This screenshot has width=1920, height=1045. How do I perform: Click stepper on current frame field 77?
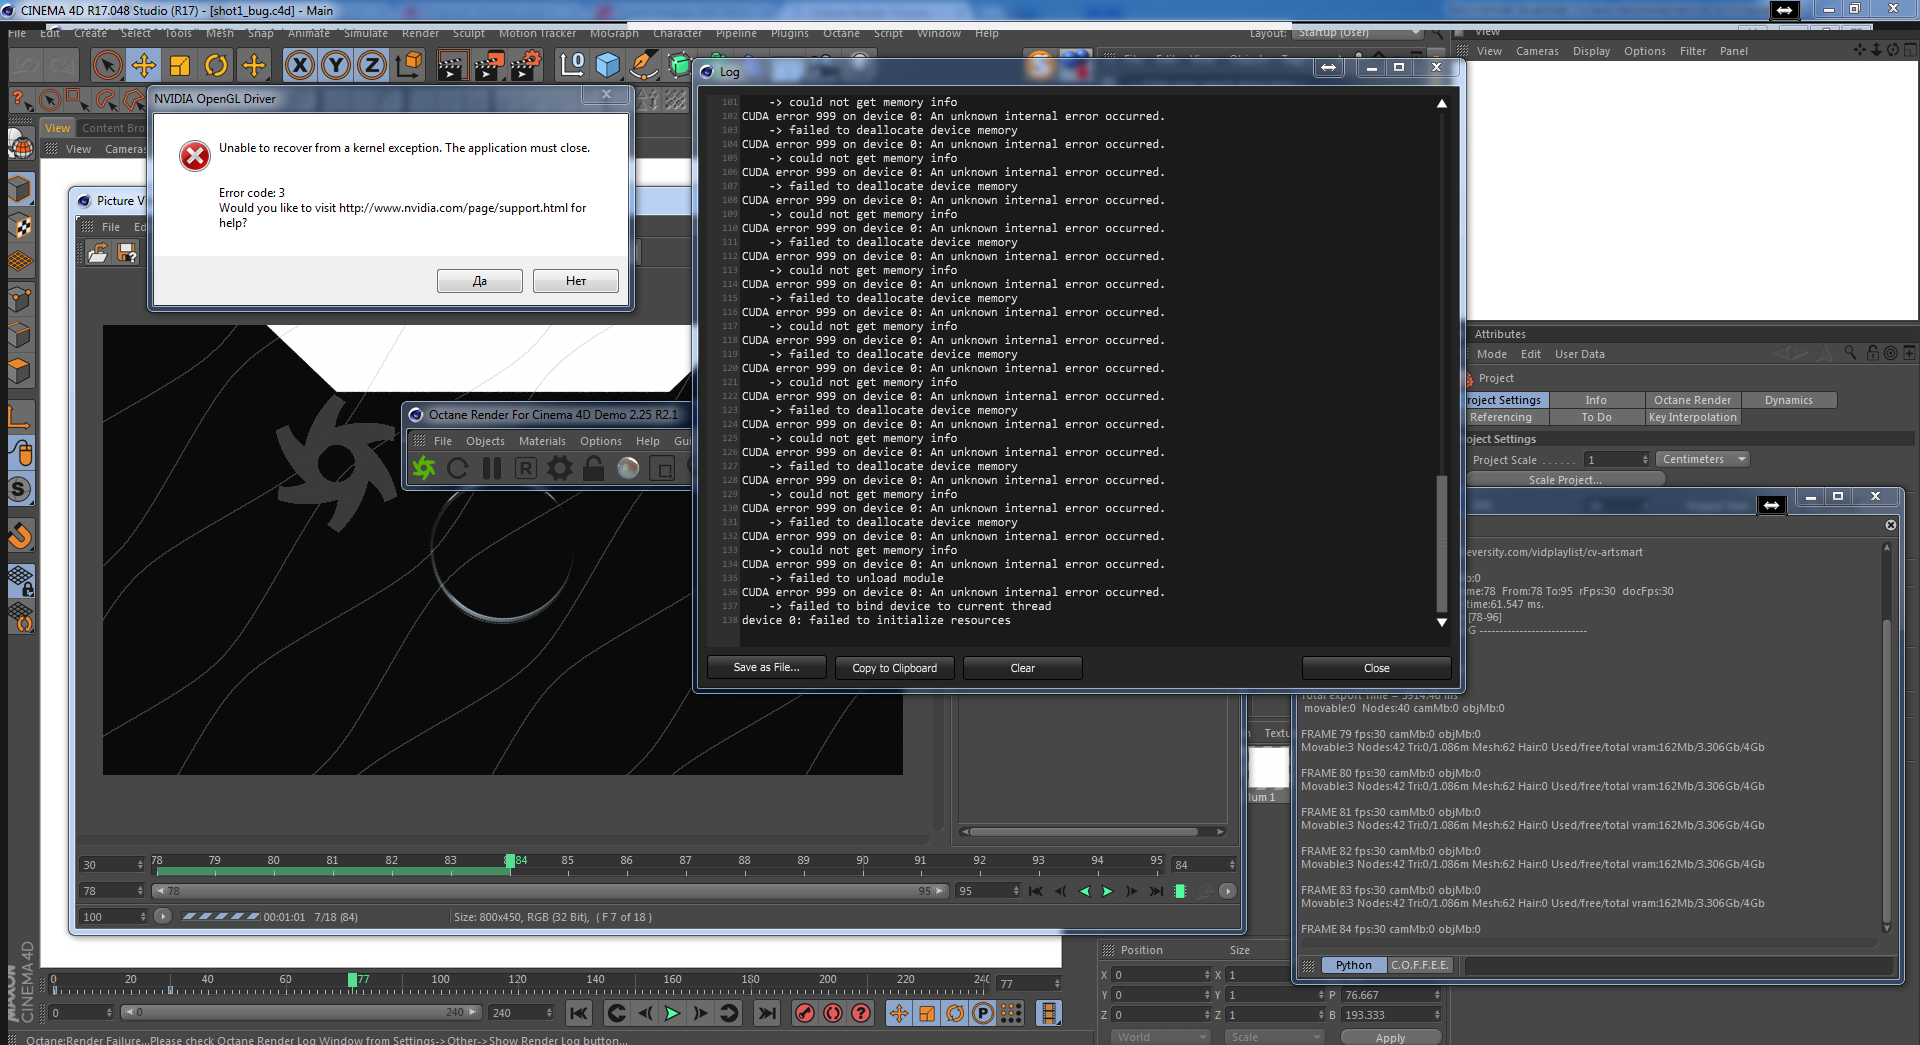coord(1056,984)
